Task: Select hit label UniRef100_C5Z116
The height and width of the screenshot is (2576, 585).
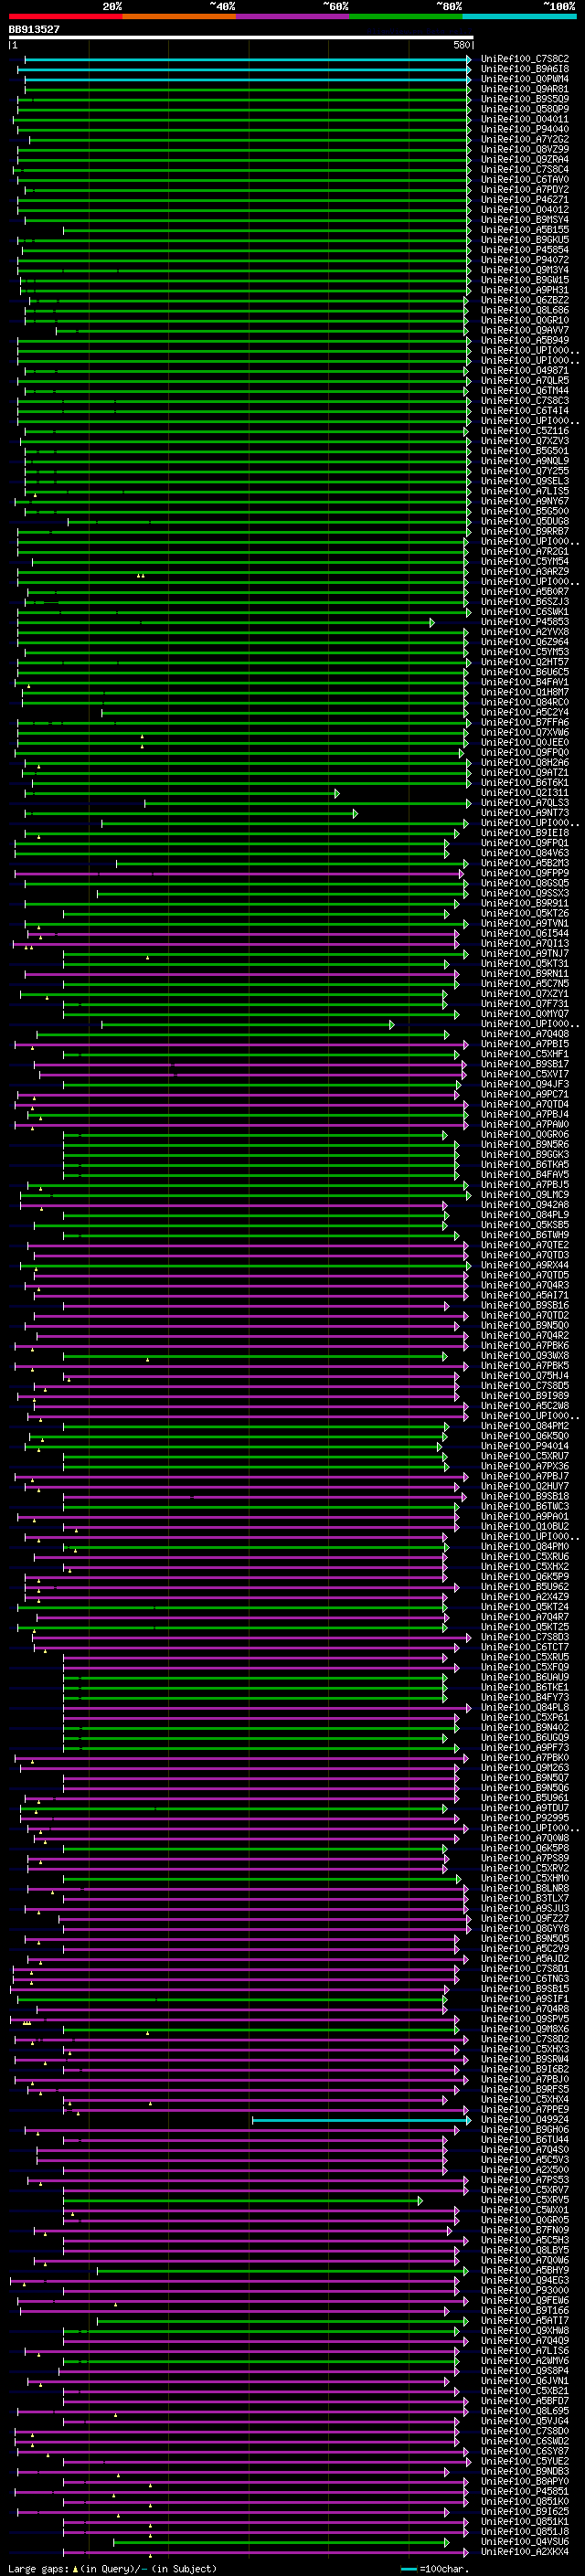Action: 524,431
